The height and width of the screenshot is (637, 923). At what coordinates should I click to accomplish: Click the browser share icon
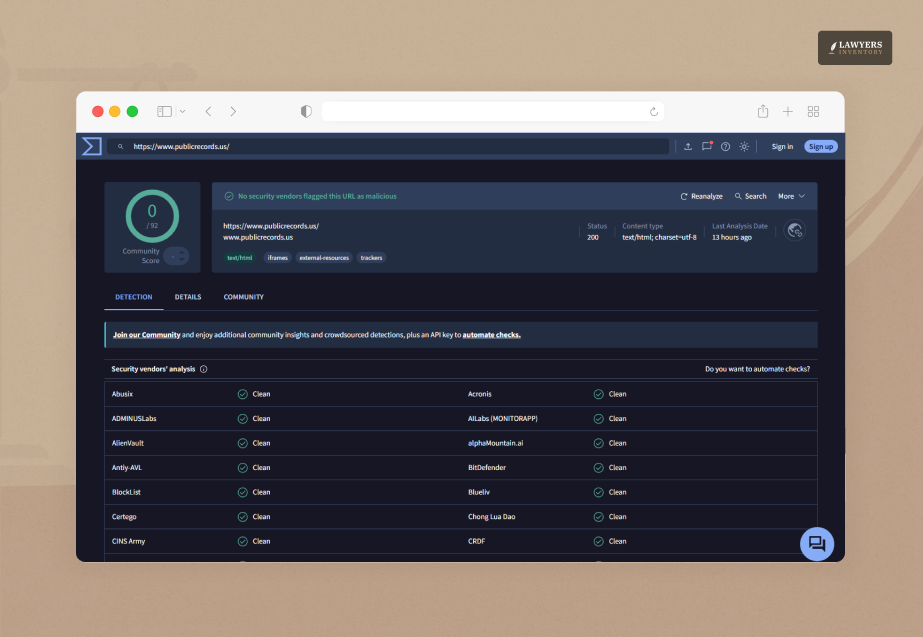click(x=763, y=111)
